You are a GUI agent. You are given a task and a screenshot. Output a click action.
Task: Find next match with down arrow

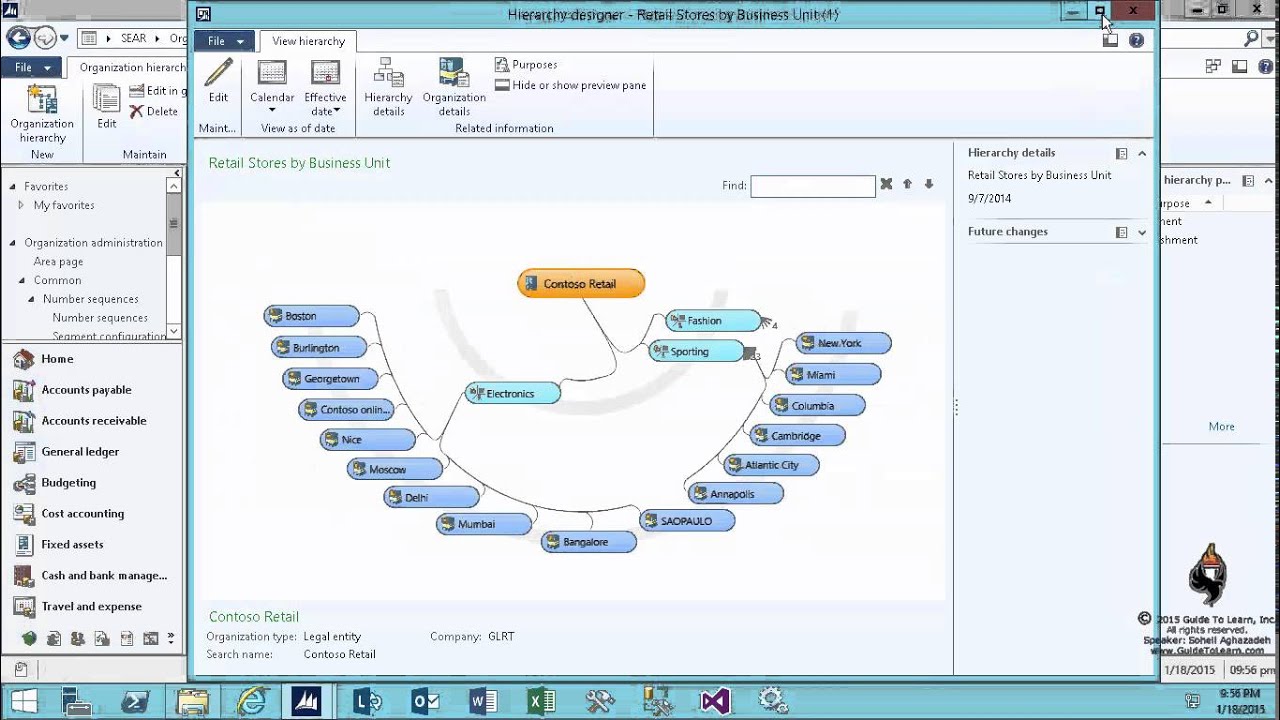coord(929,184)
